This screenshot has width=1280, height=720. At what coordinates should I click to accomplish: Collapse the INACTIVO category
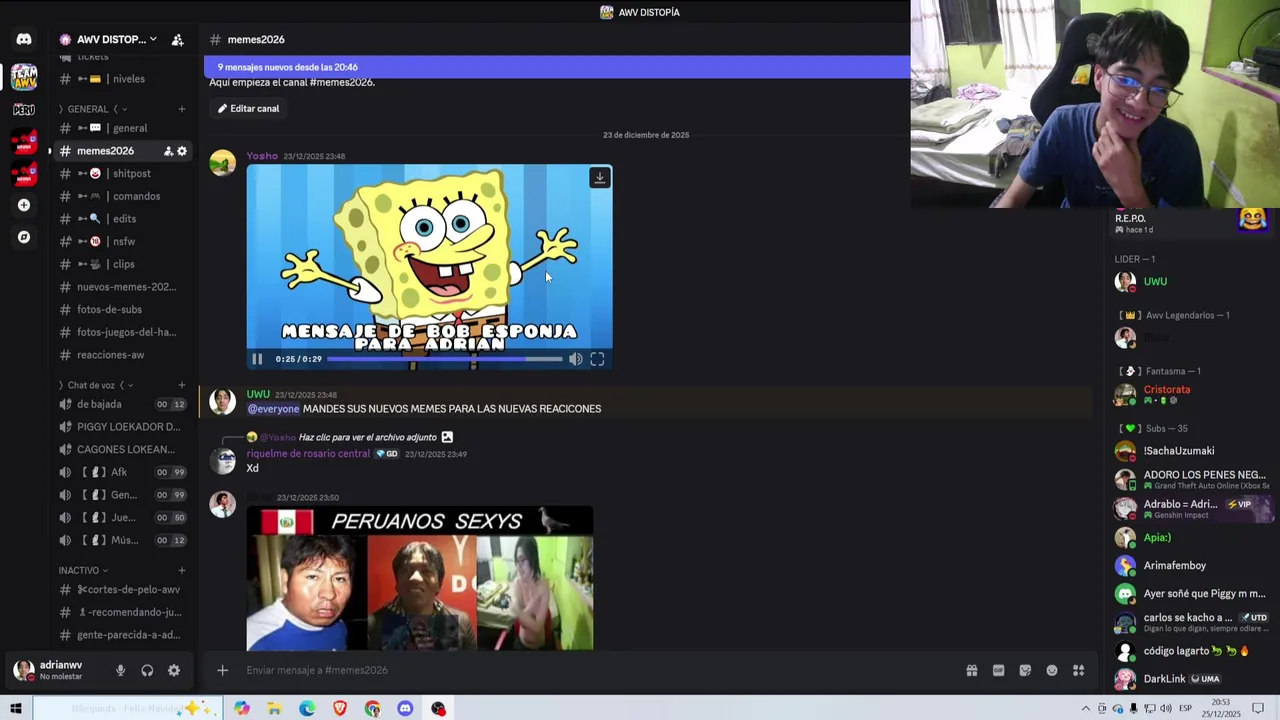pyautogui.click(x=83, y=570)
